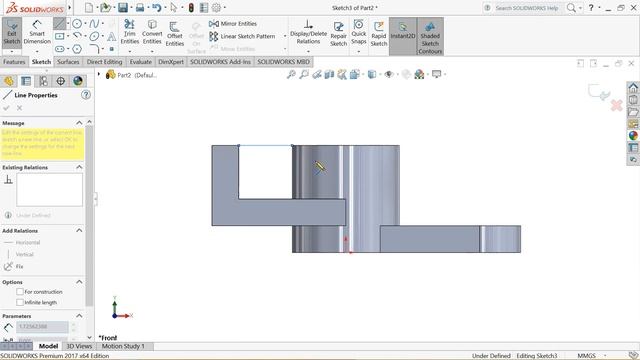Toggle Rapid Sketch mode
This screenshot has height=360, width=640.
379,33
